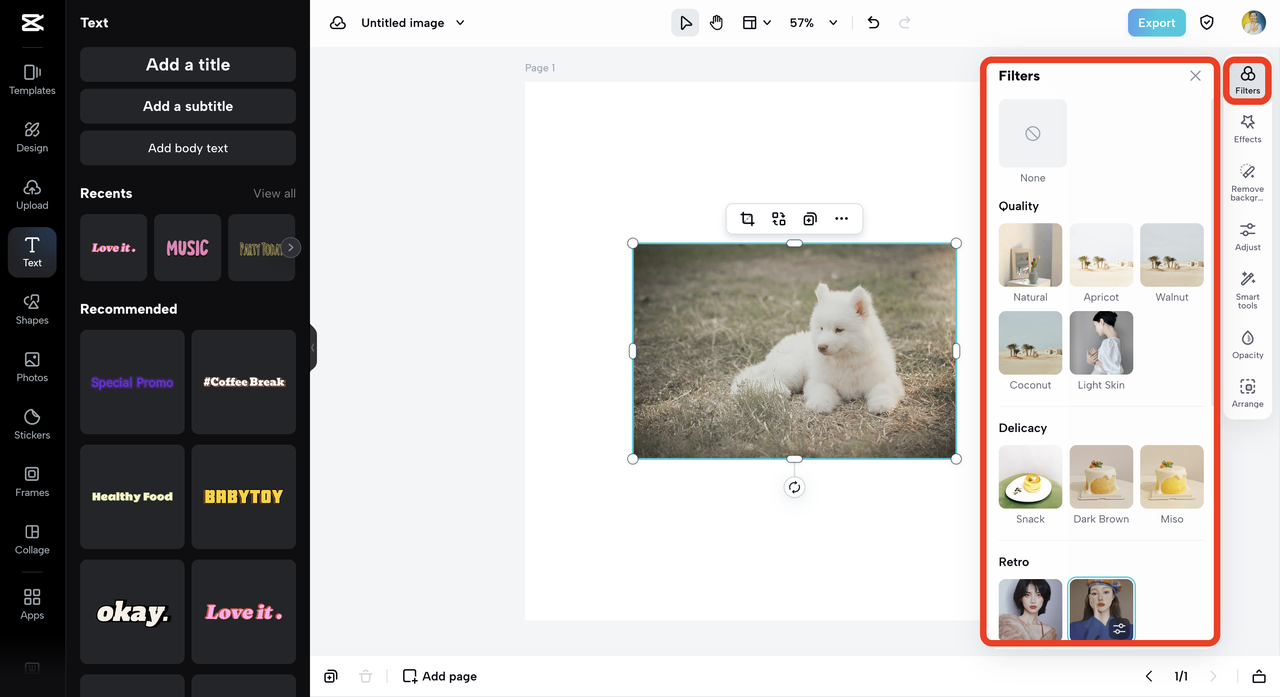Open the Arrange tool
This screenshot has width=1280, height=697.
(x=1247, y=394)
